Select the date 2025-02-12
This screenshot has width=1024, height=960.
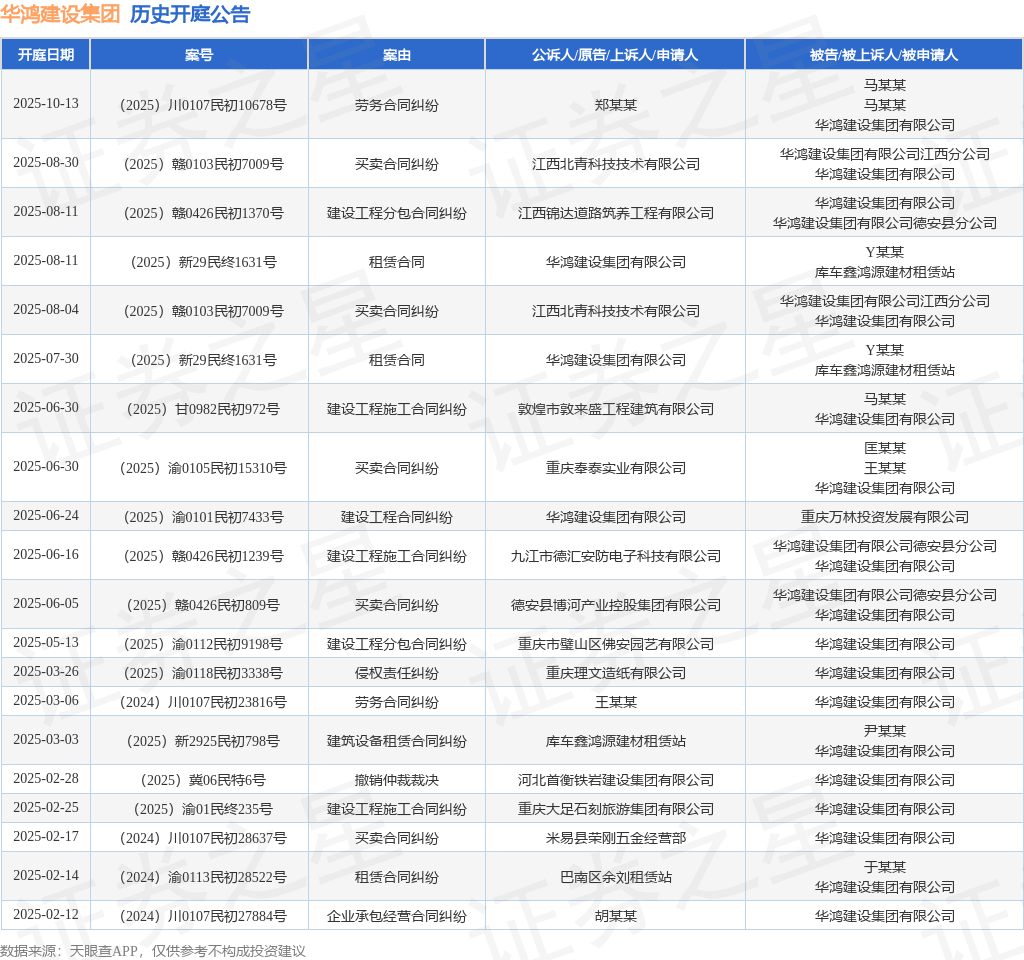[46, 914]
